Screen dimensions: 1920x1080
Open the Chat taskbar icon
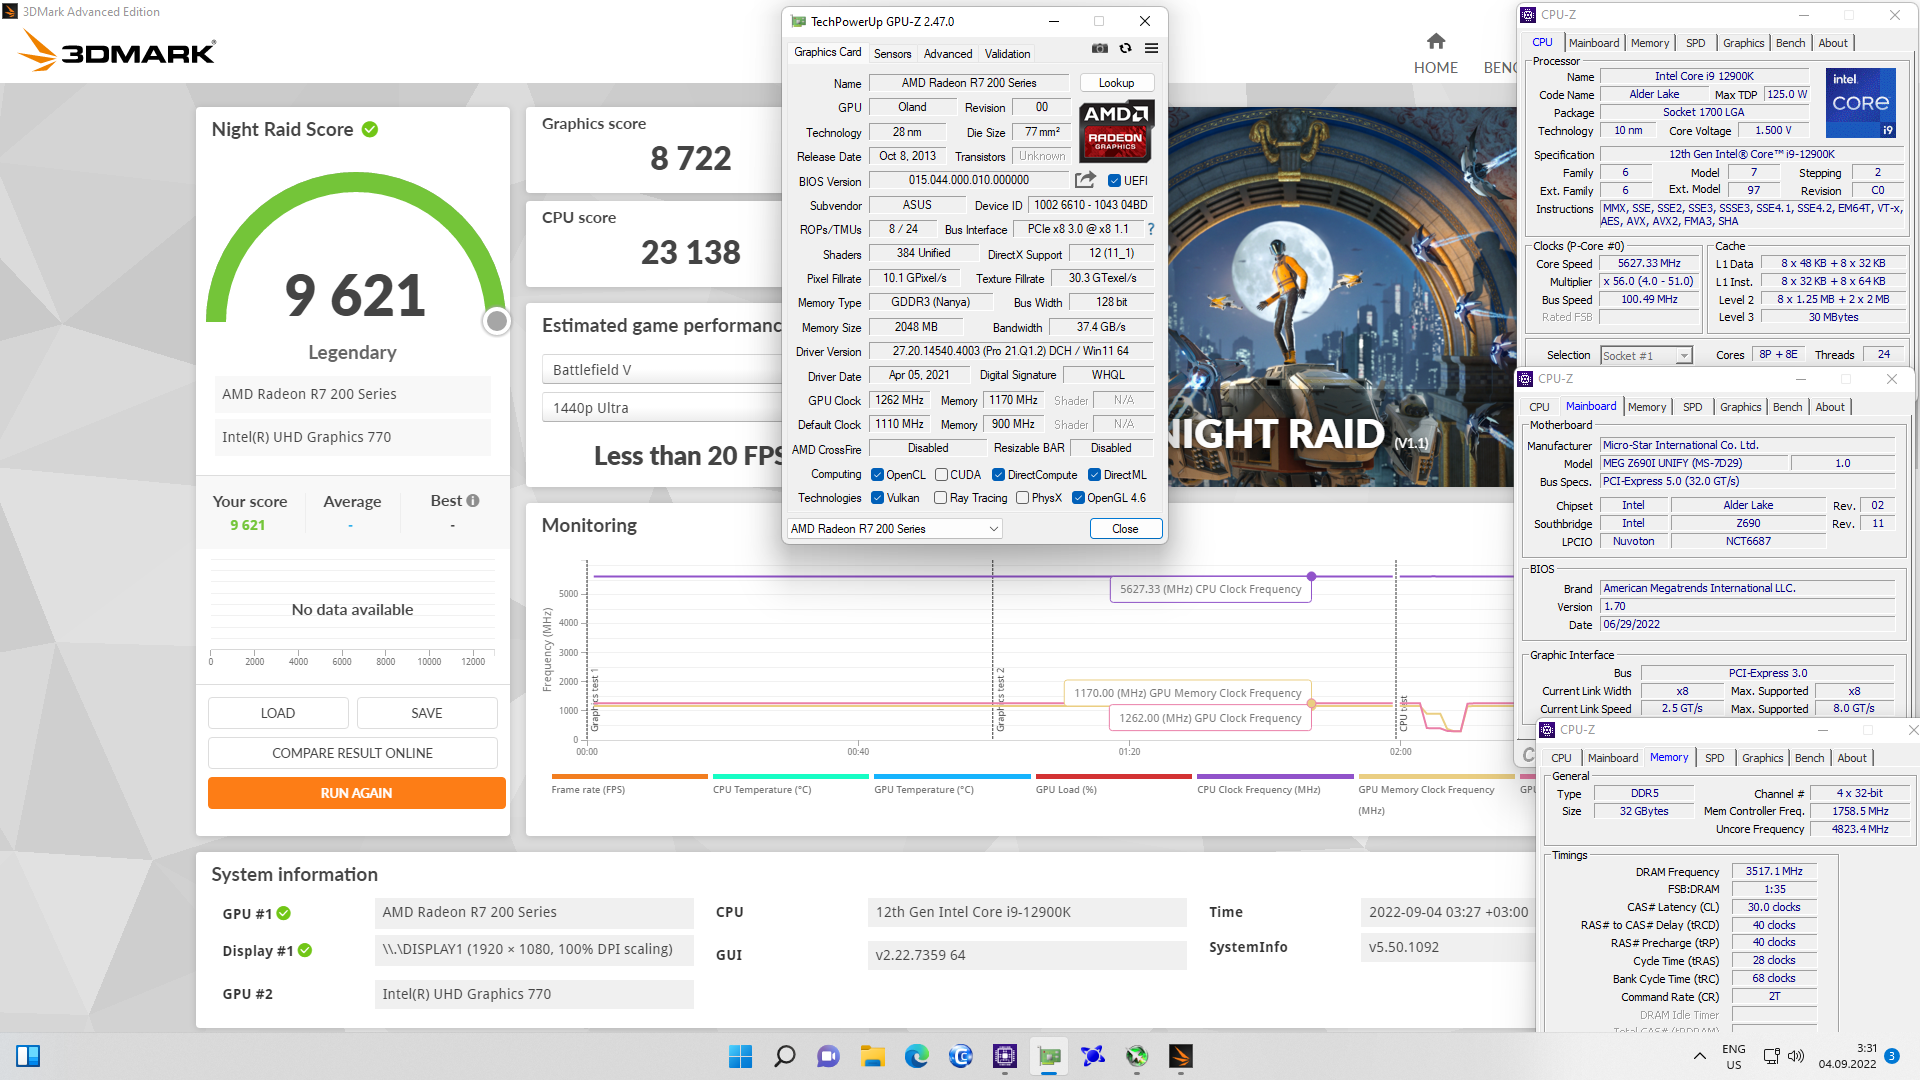coord(829,1056)
